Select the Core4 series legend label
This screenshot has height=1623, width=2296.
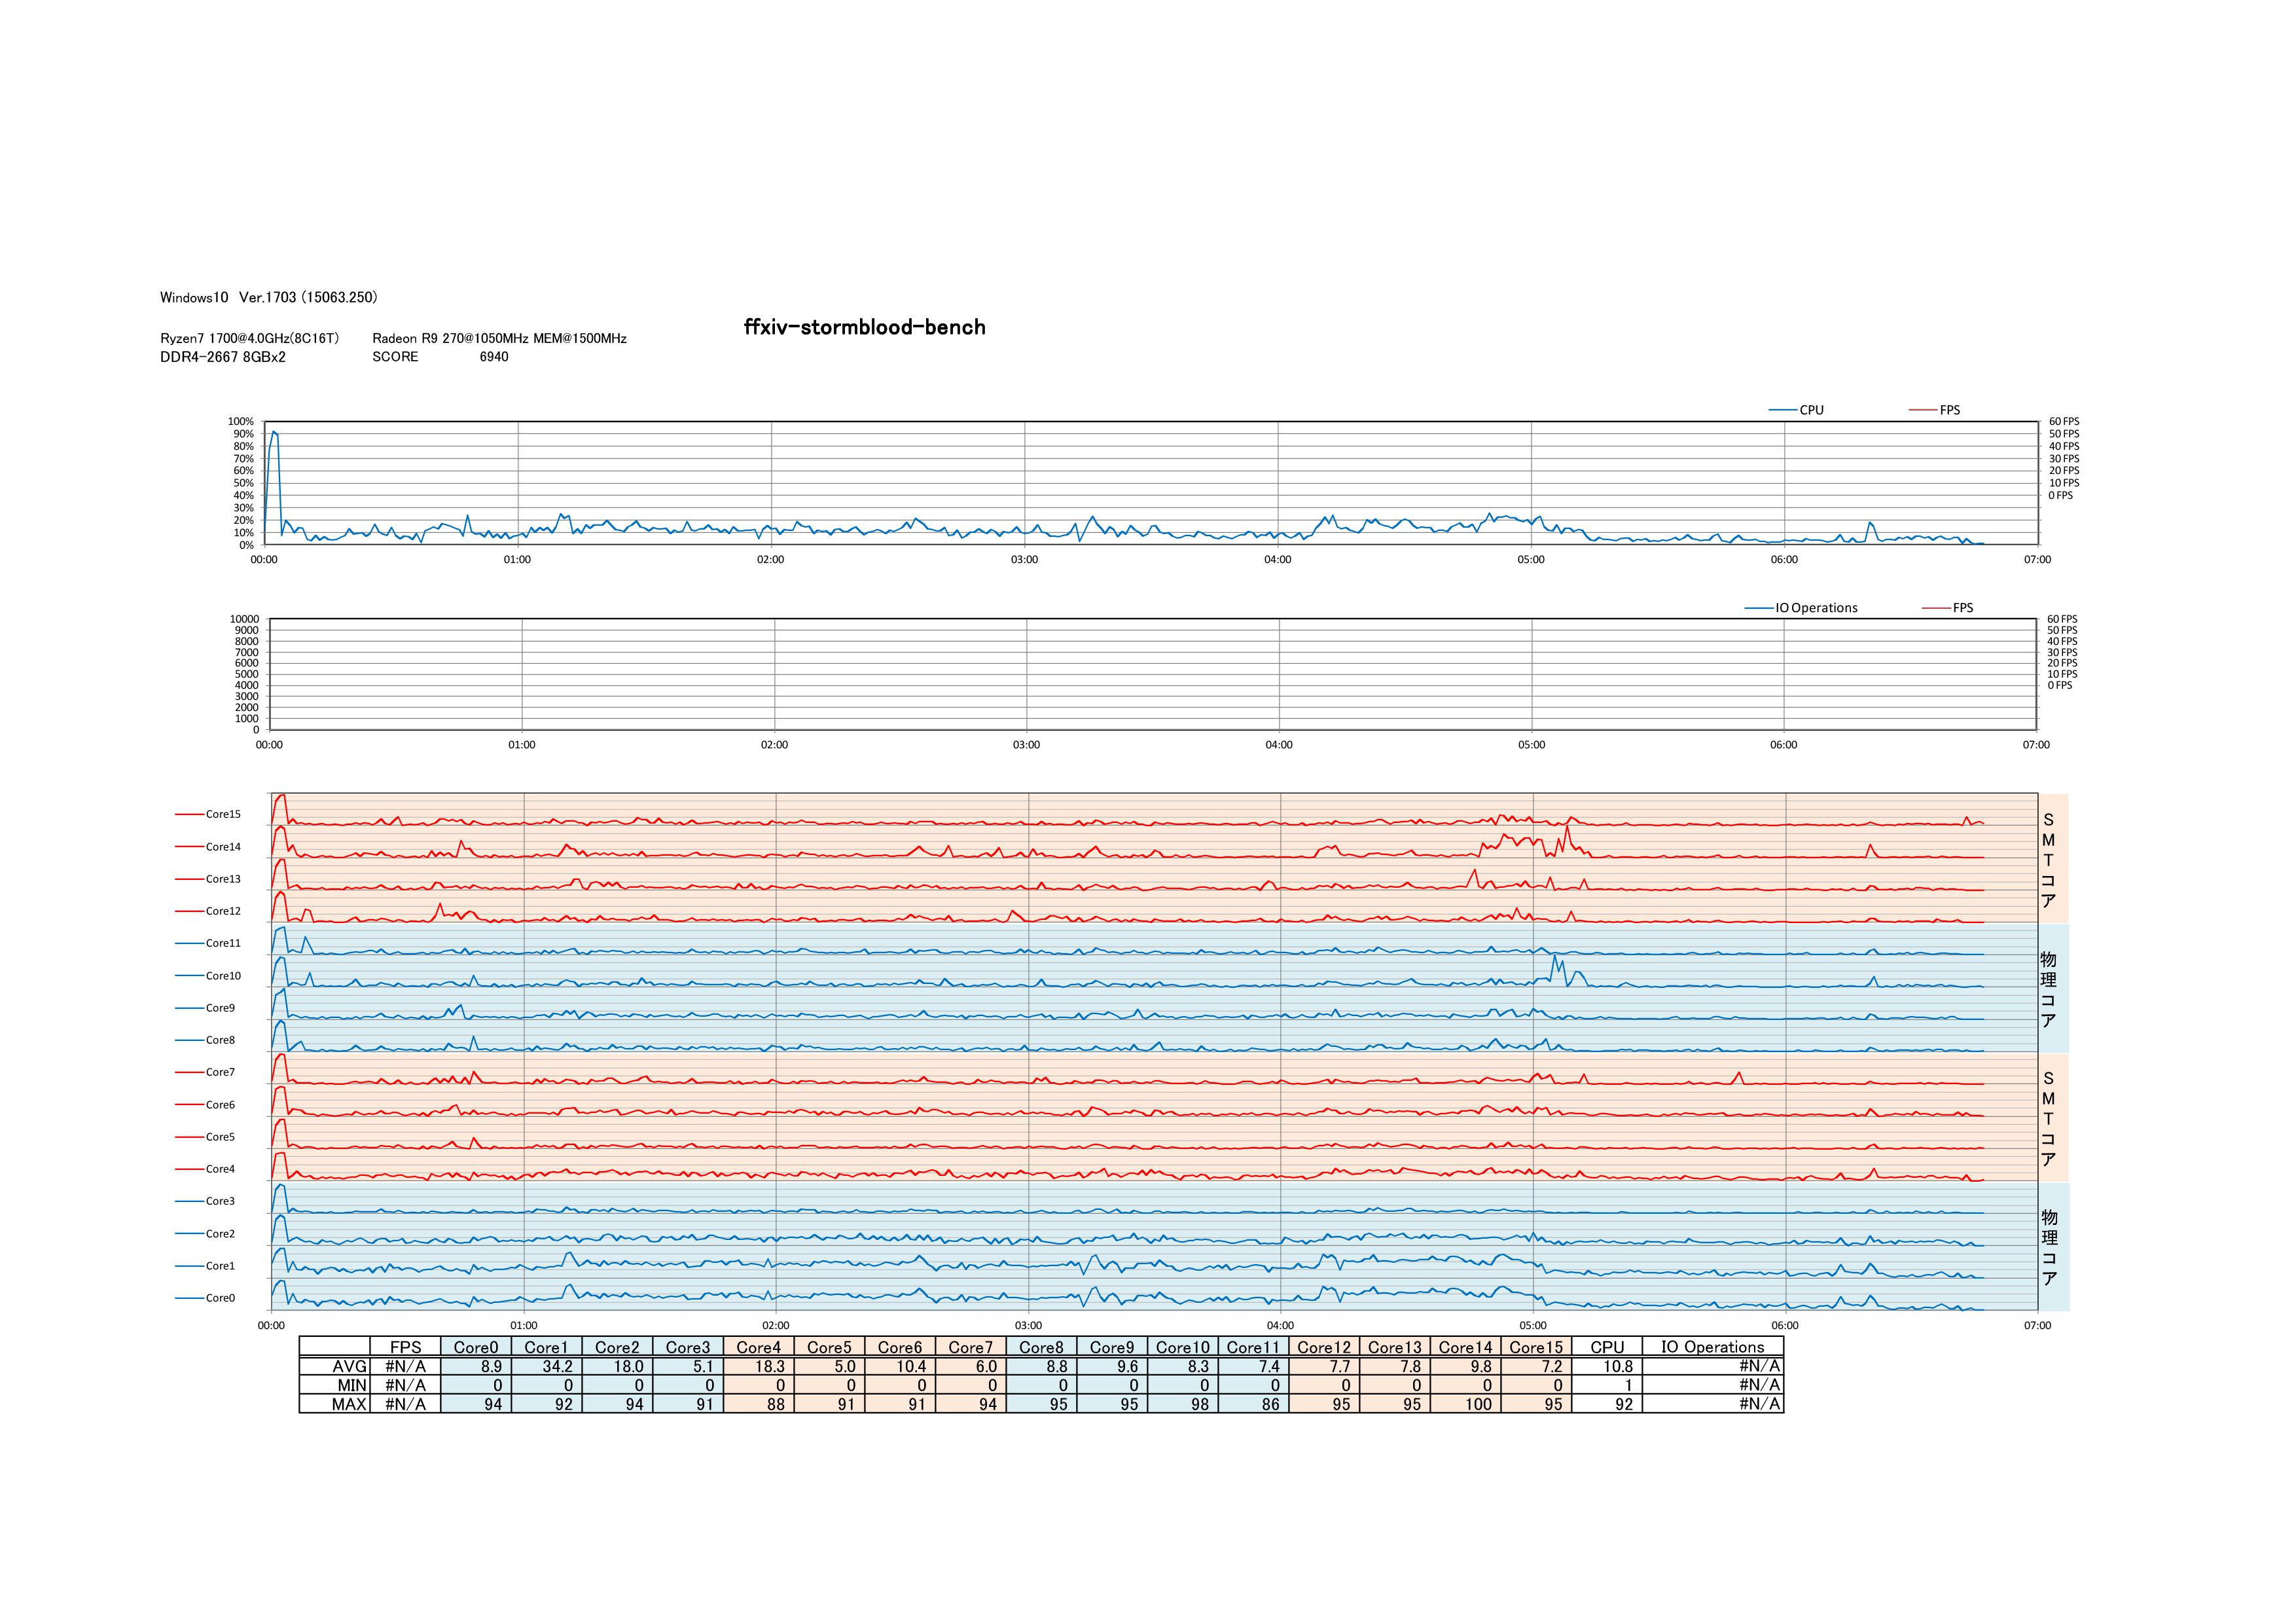pos(220,1169)
